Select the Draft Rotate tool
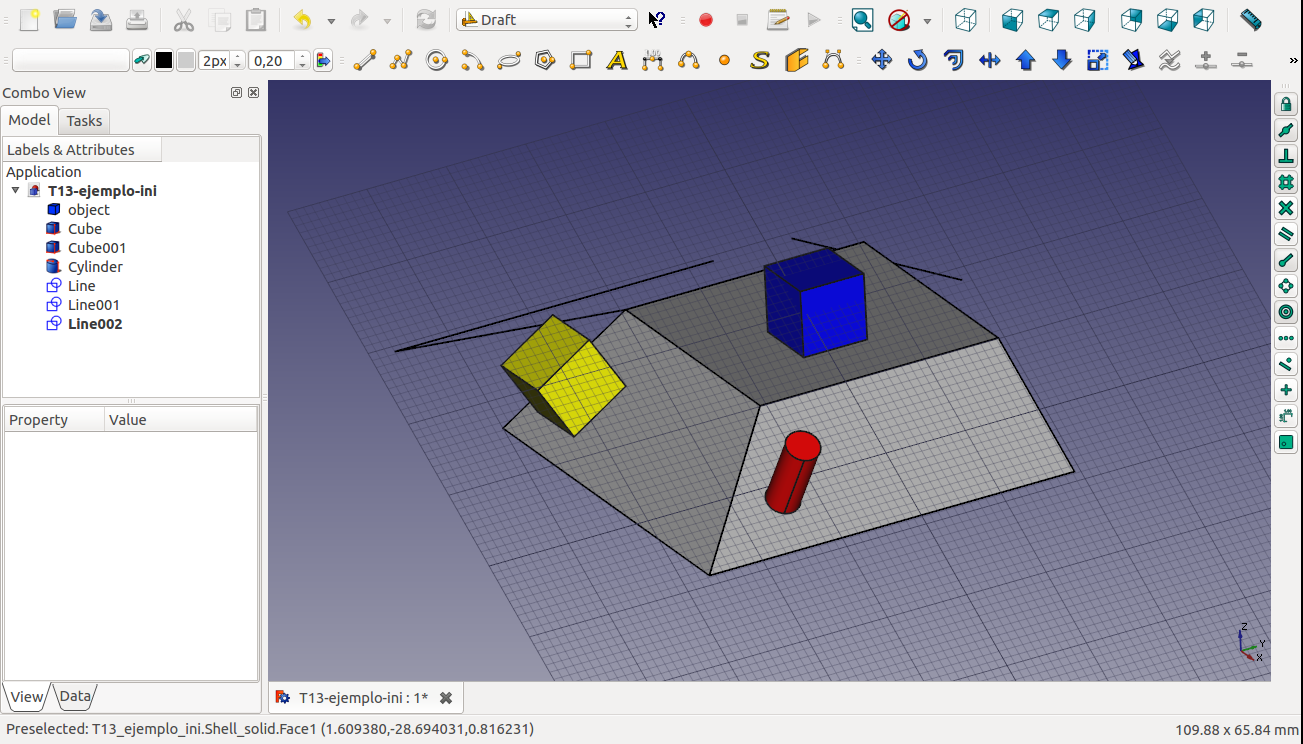 [x=917, y=61]
